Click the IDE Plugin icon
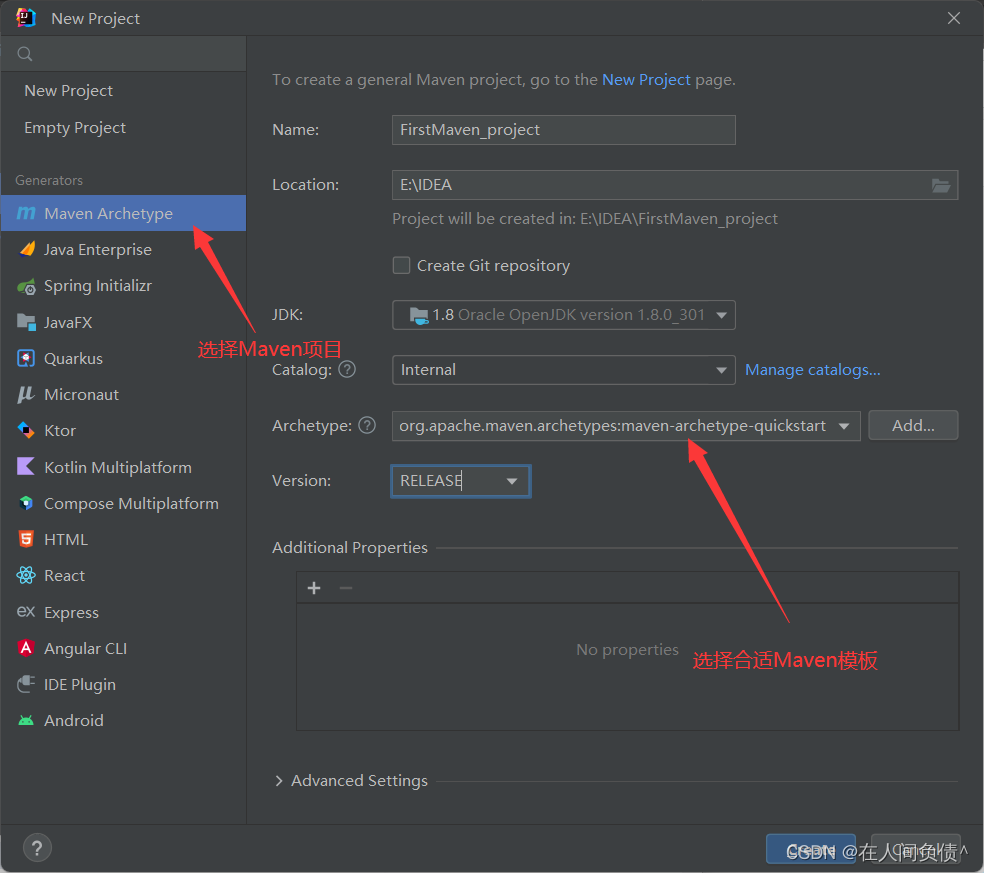Viewport: 984px width, 873px height. (x=26, y=684)
